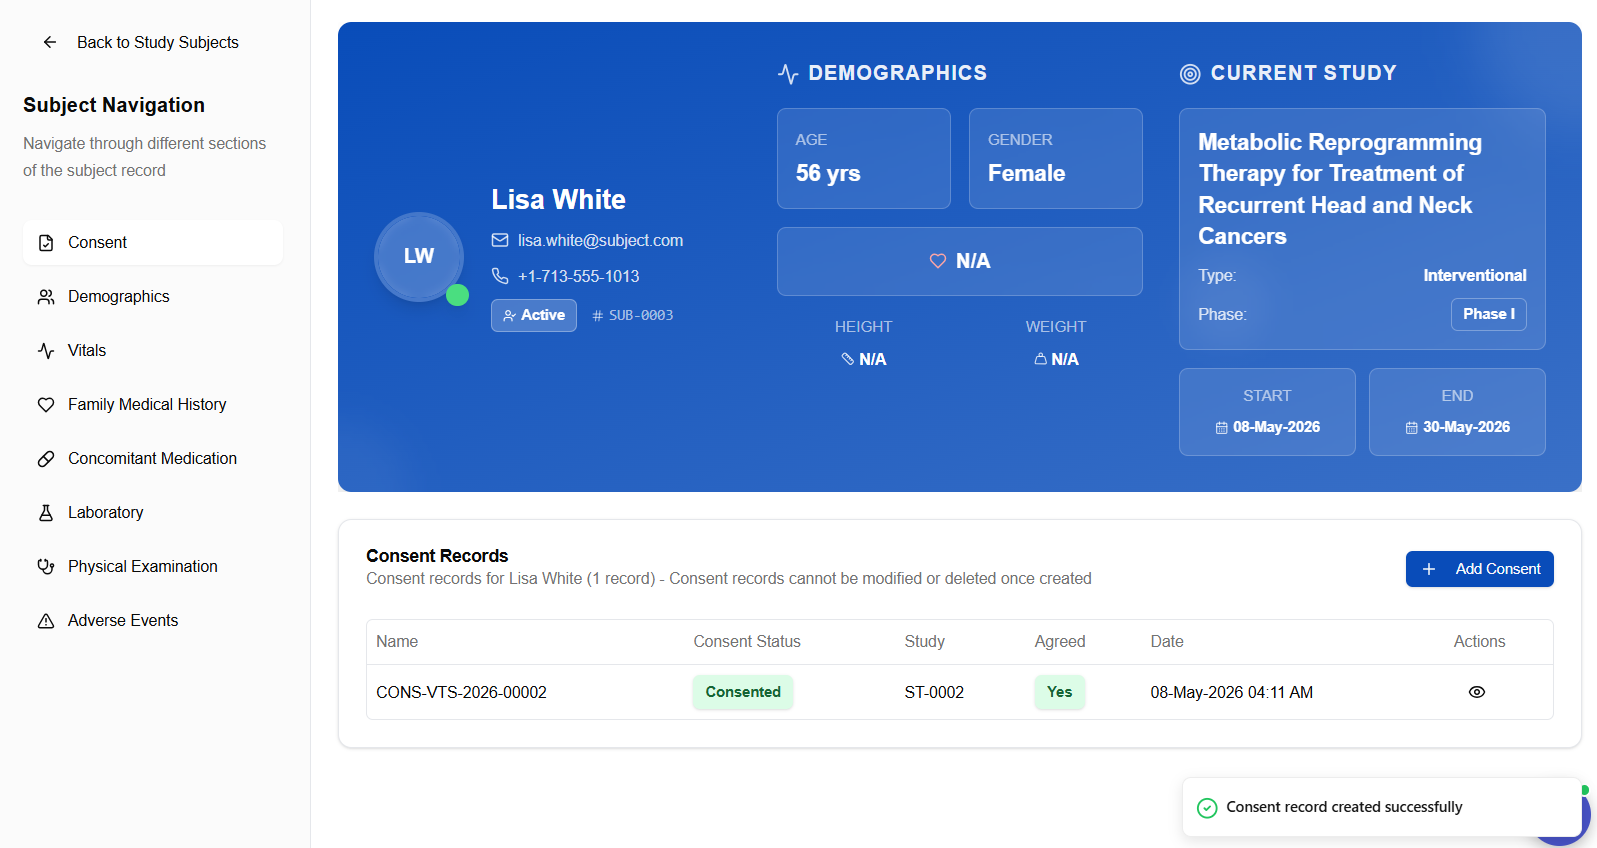Click the Consent Status column header
This screenshot has height=848, width=1597.
pyautogui.click(x=747, y=642)
